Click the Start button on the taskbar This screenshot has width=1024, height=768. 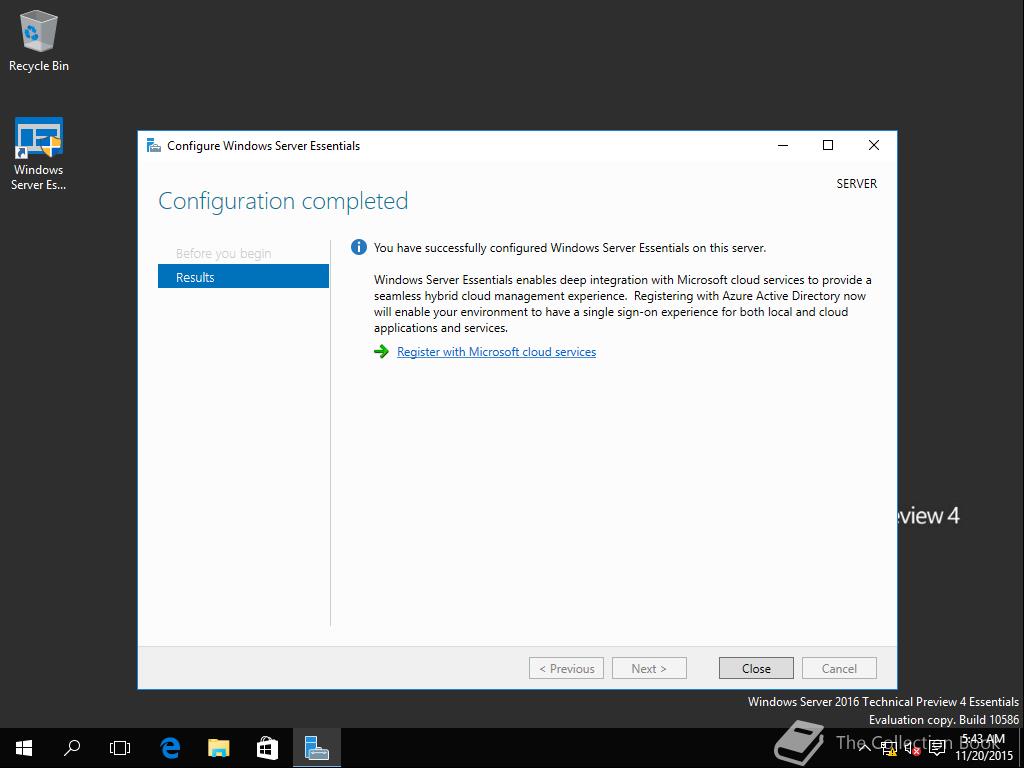(x=24, y=748)
